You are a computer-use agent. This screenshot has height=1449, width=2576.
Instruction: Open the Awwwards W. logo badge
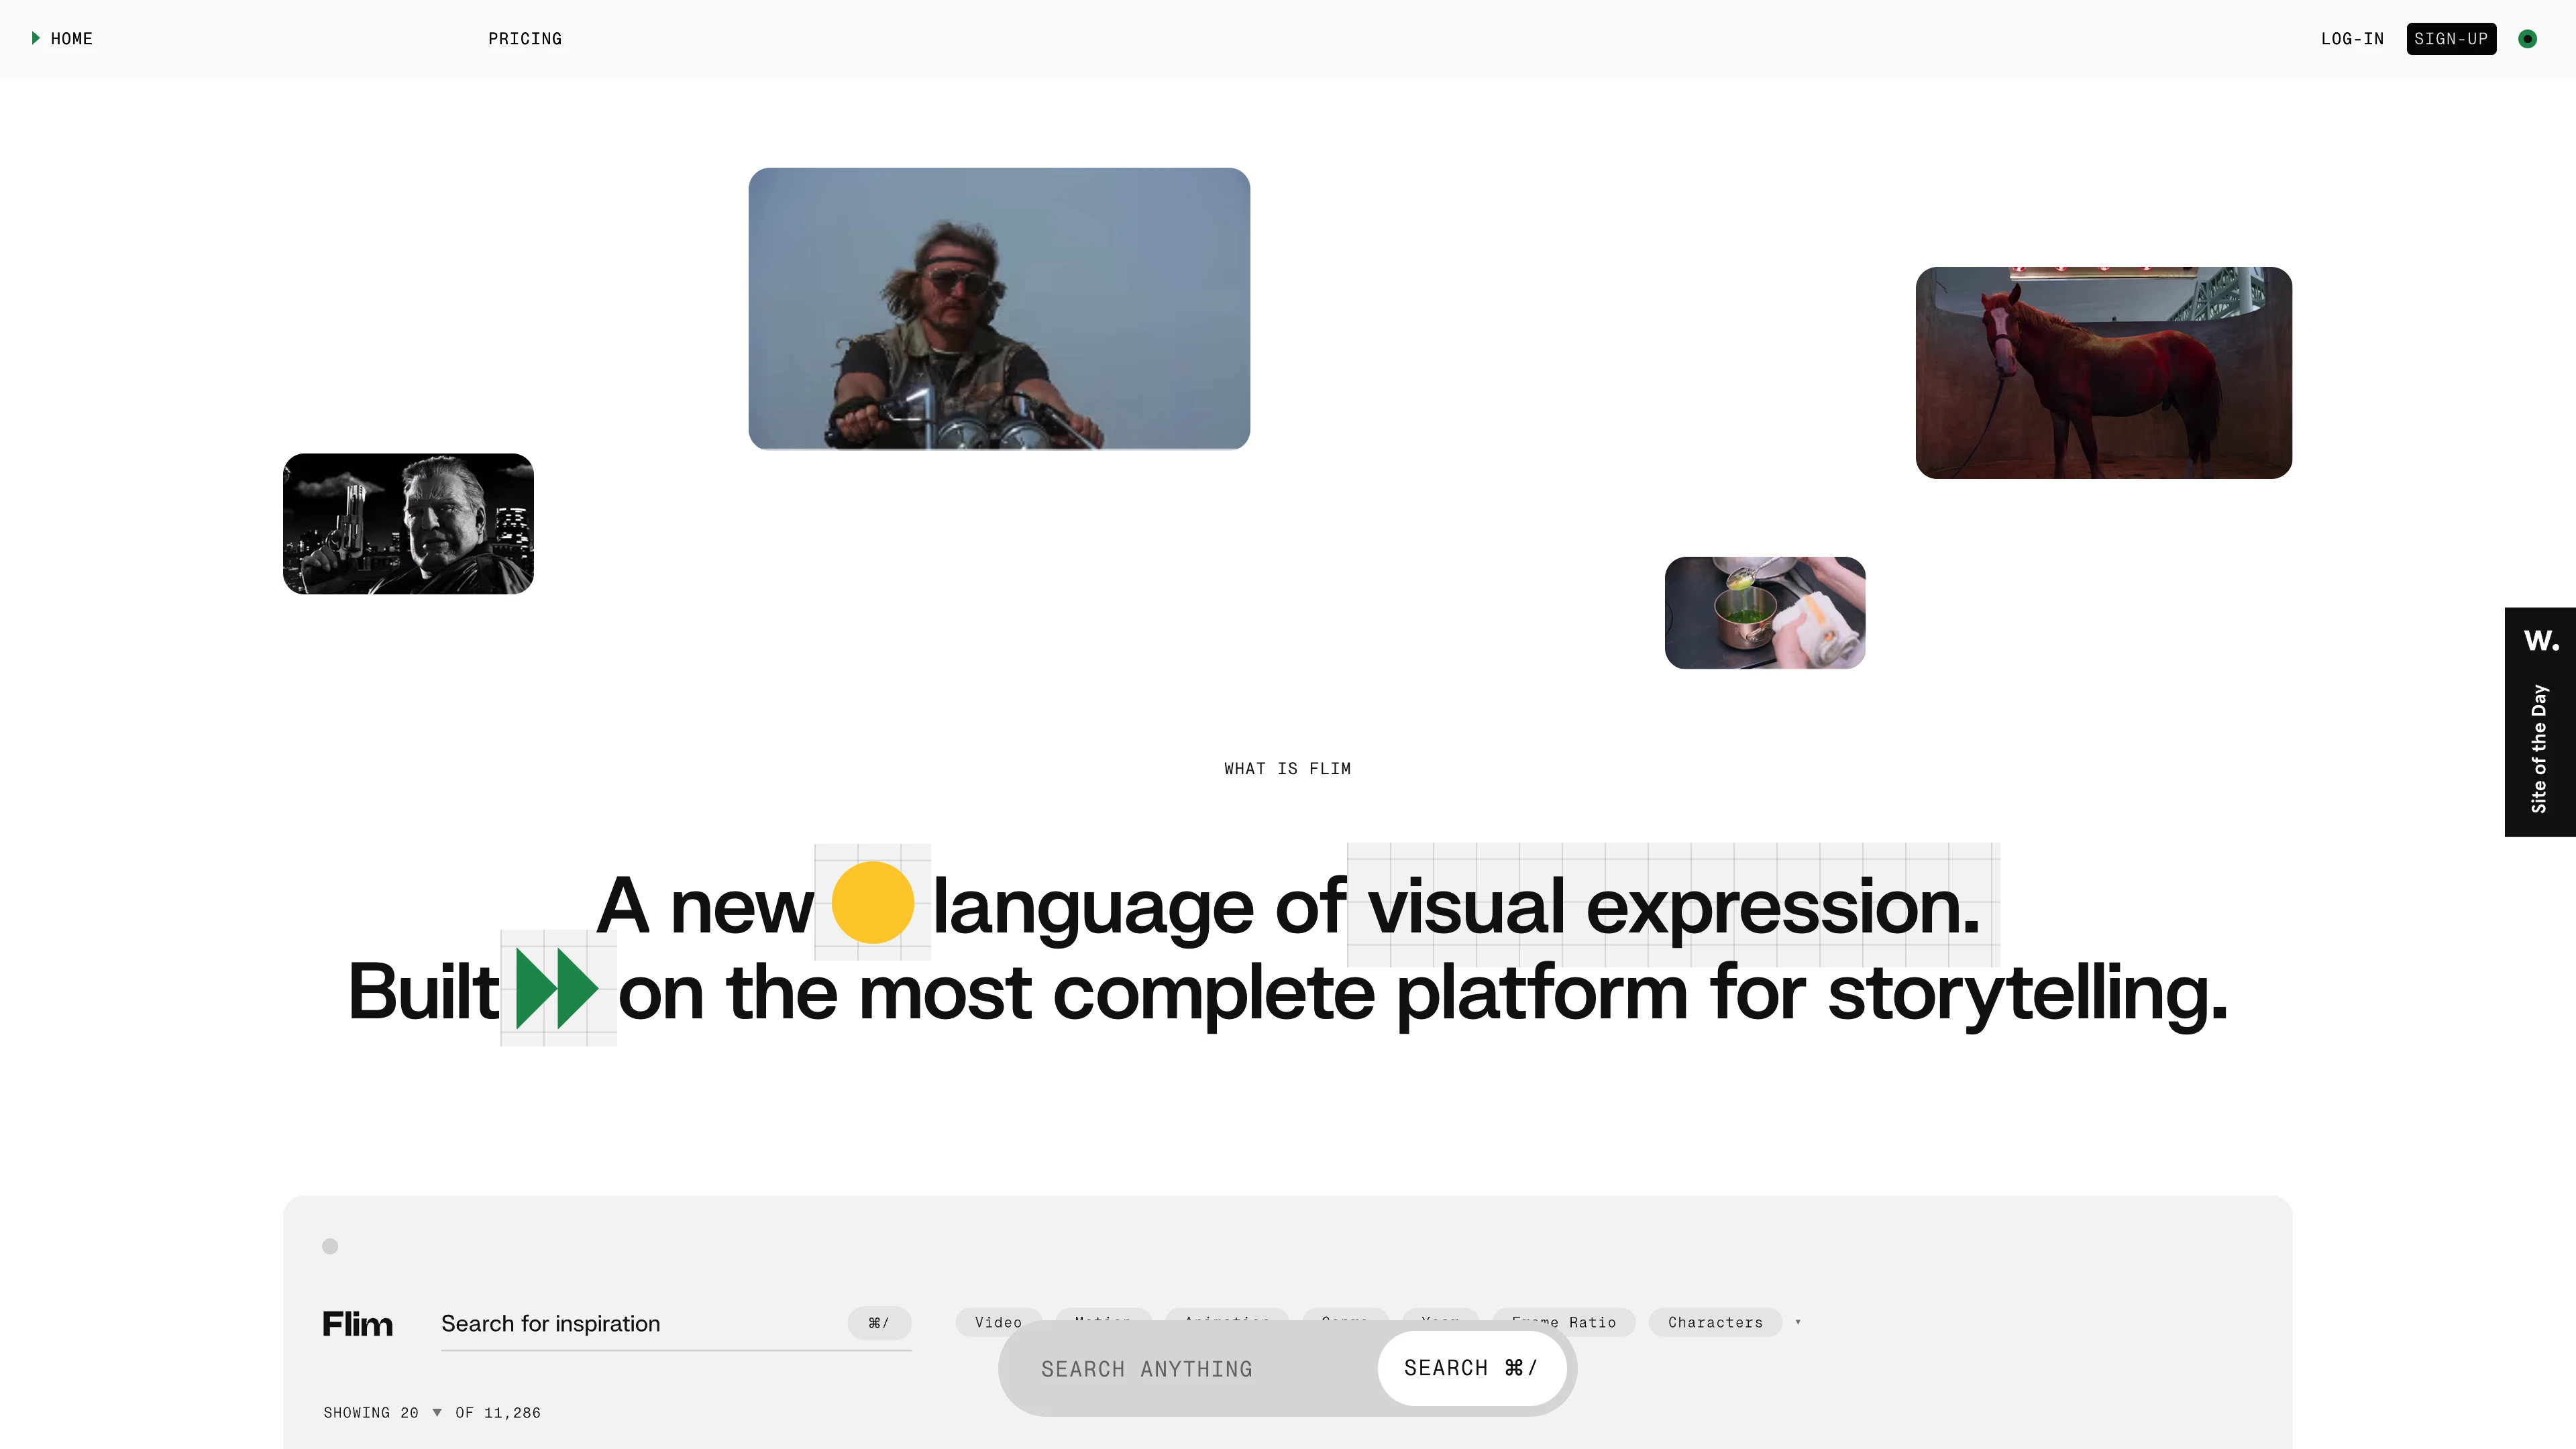coord(2540,640)
